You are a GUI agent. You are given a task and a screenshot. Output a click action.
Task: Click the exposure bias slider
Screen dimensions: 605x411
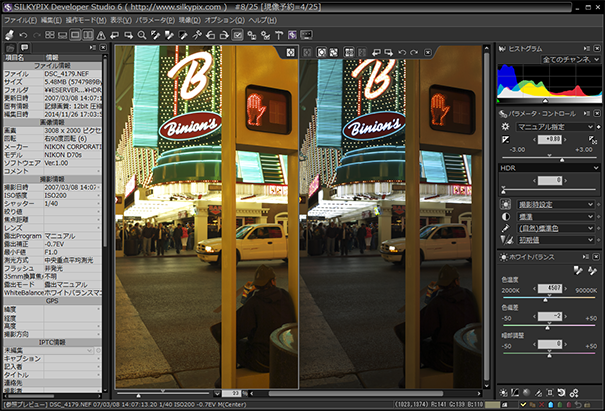pyautogui.click(x=549, y=158)
